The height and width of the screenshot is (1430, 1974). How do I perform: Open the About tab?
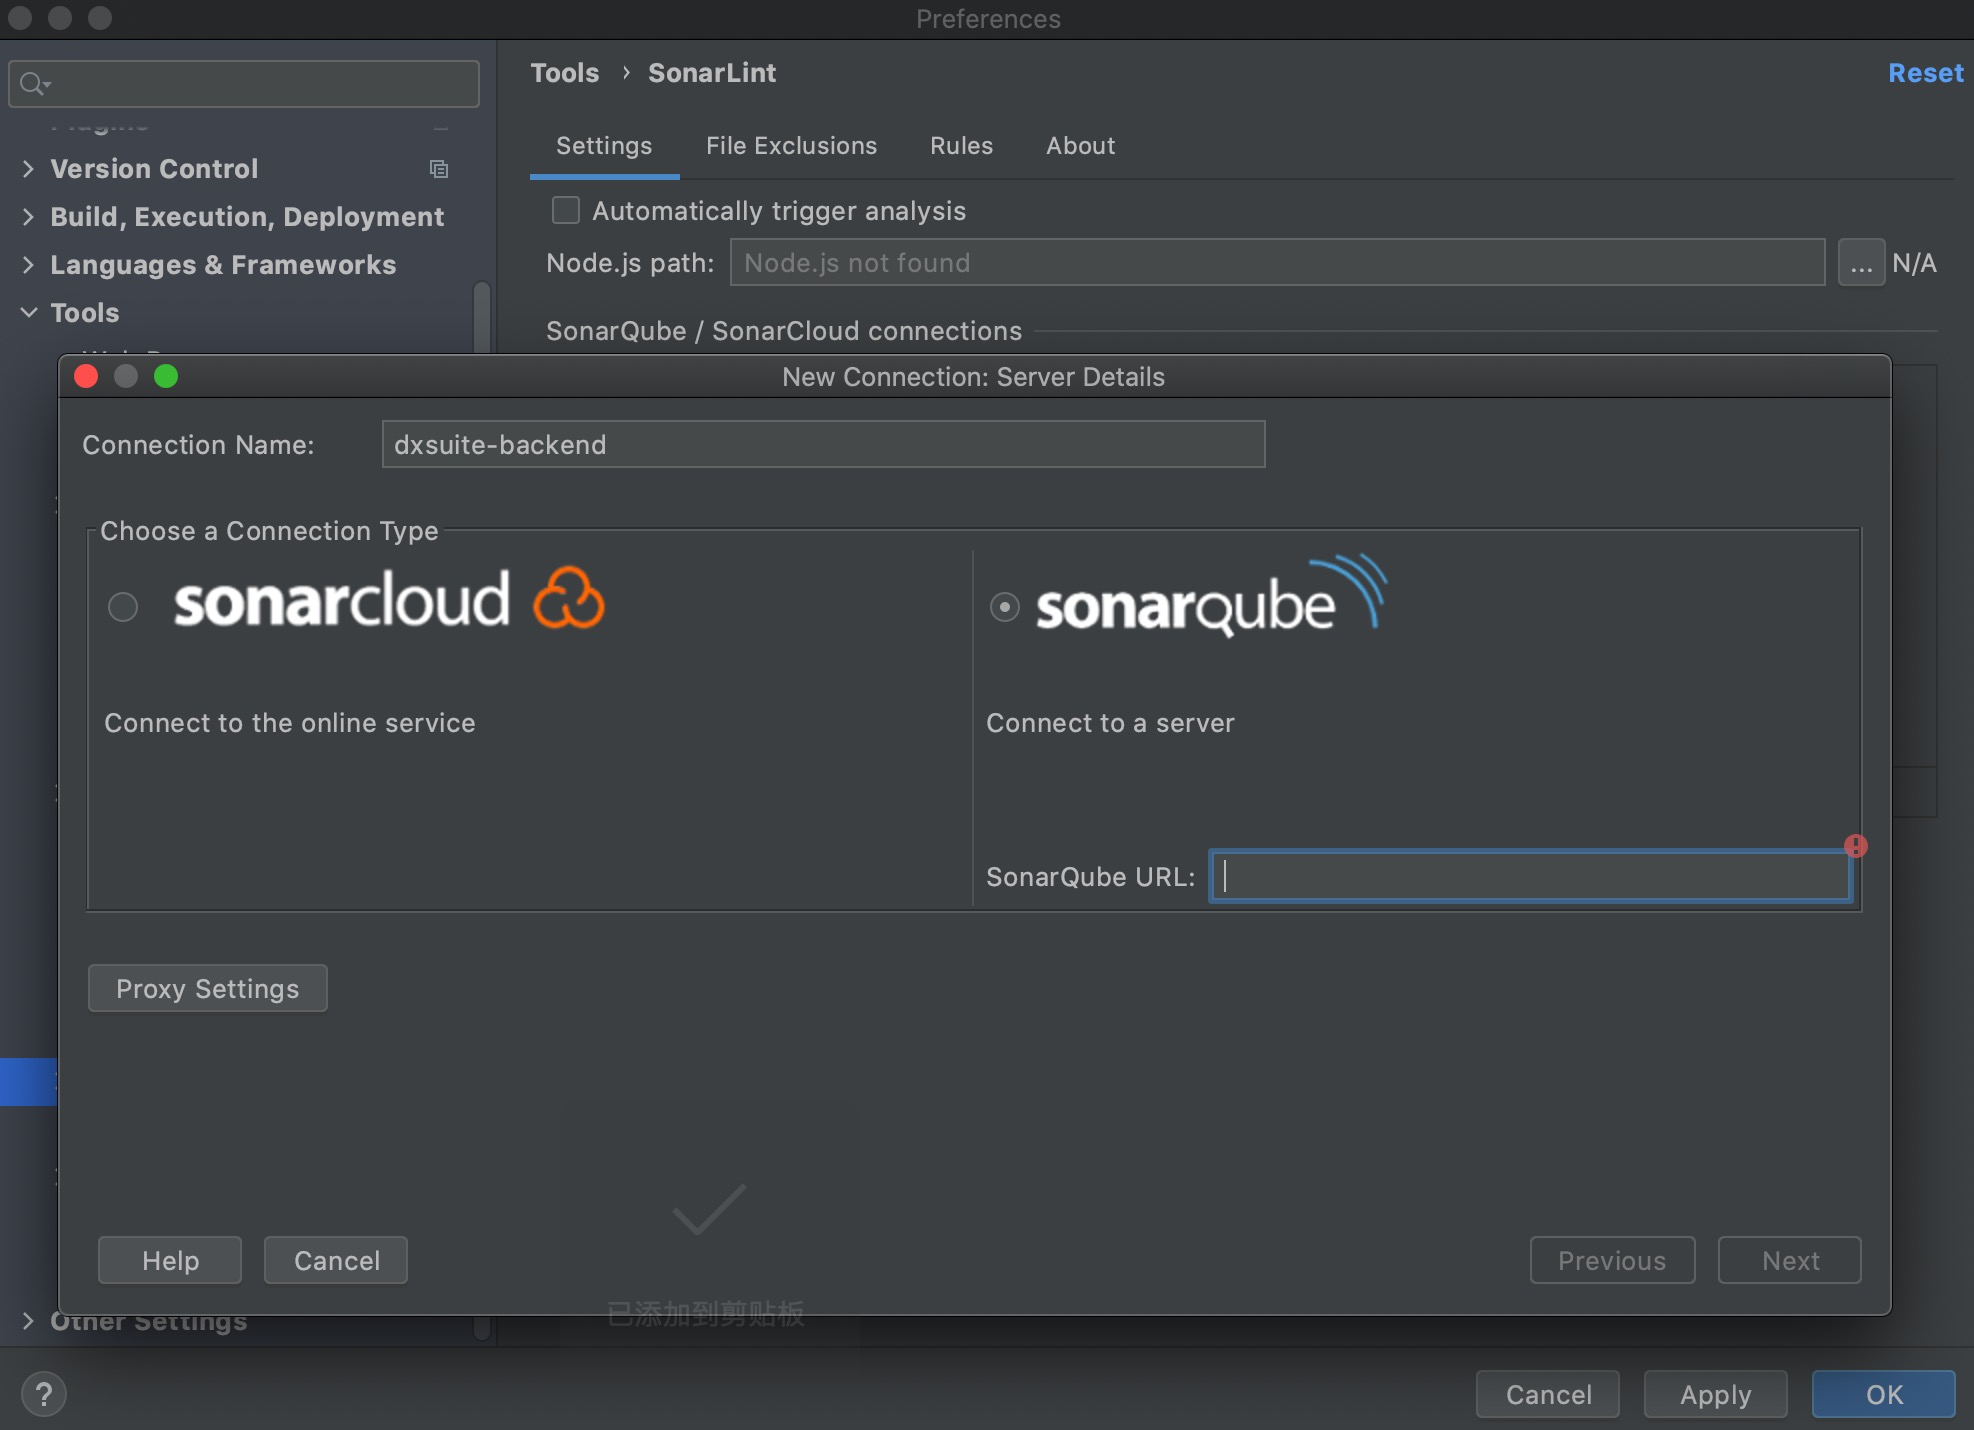pos(1080,146)
